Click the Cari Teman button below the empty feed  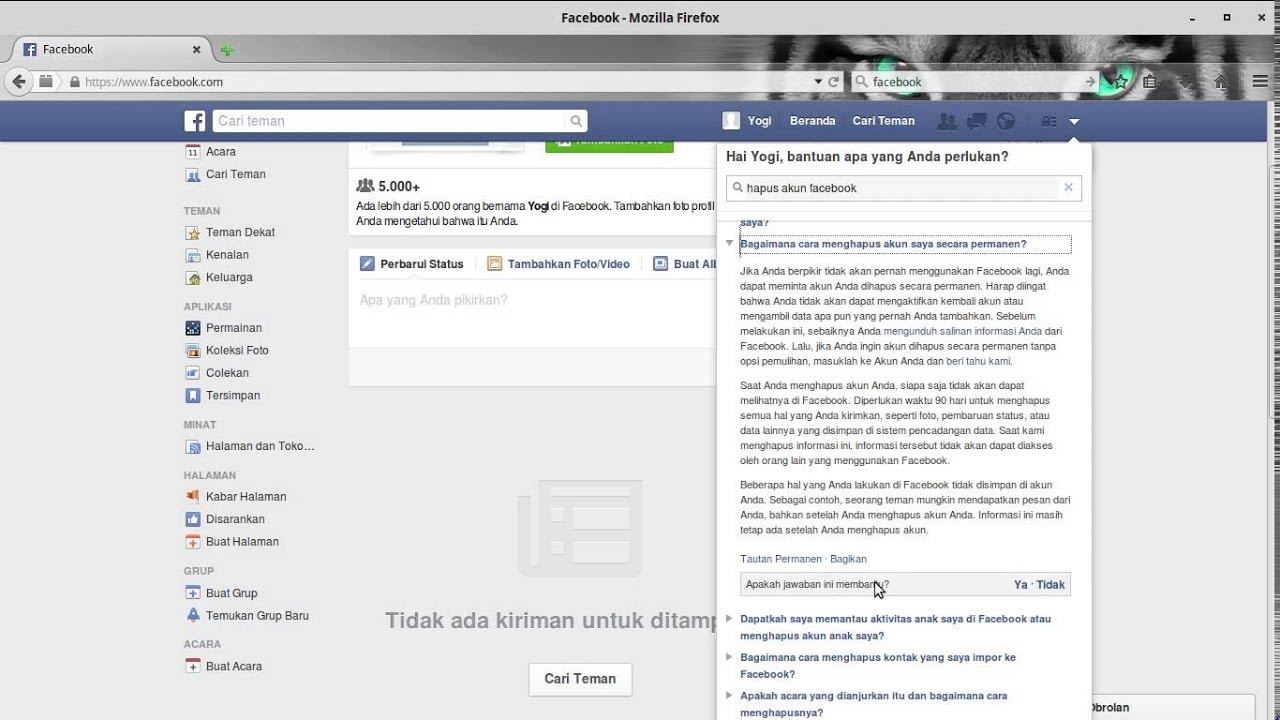(x=580, y=679)
